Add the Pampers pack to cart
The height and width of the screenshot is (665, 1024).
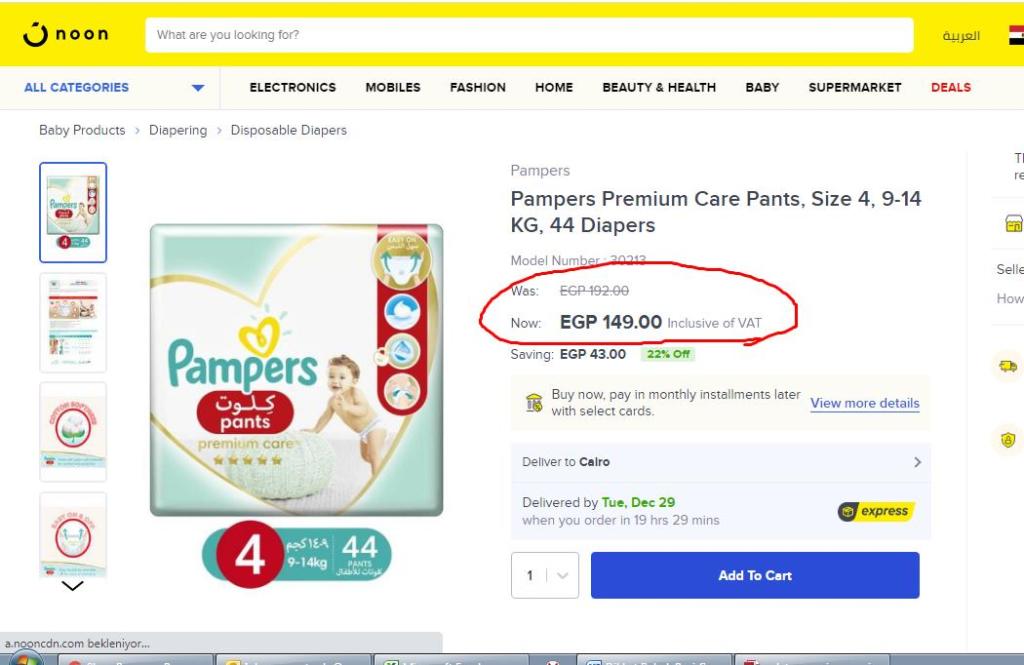[754, 575]
